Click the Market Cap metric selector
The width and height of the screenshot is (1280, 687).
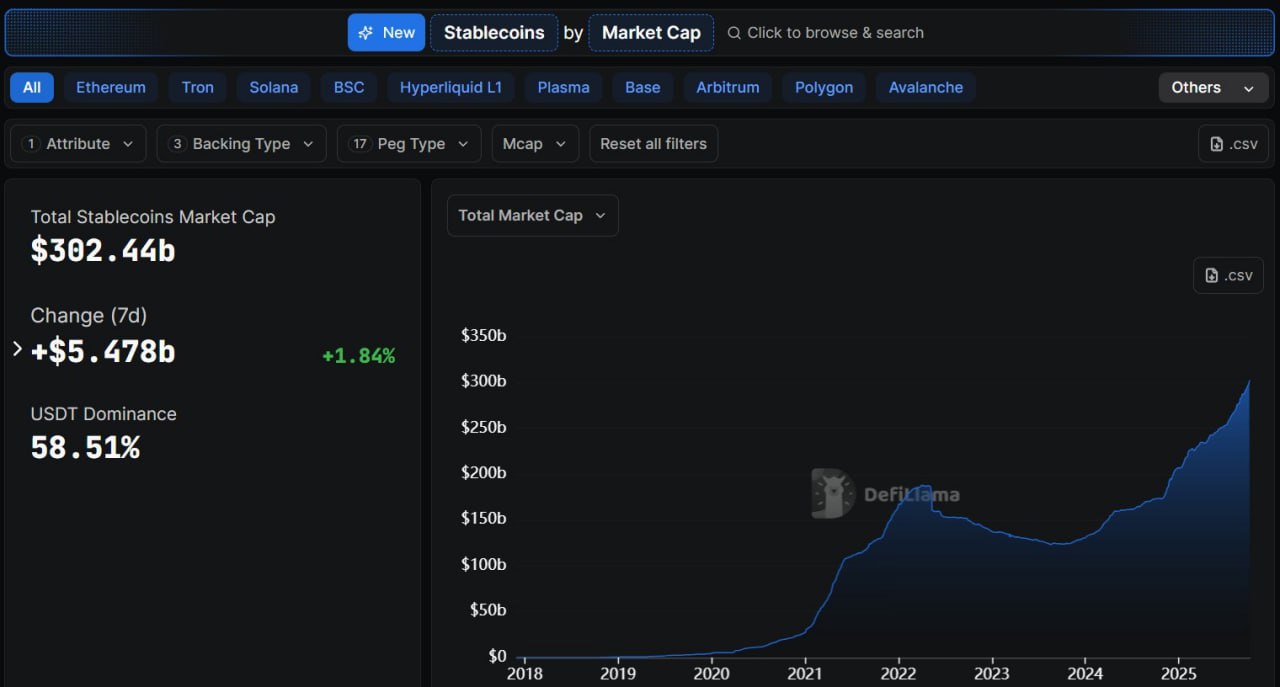click(651, 33)
